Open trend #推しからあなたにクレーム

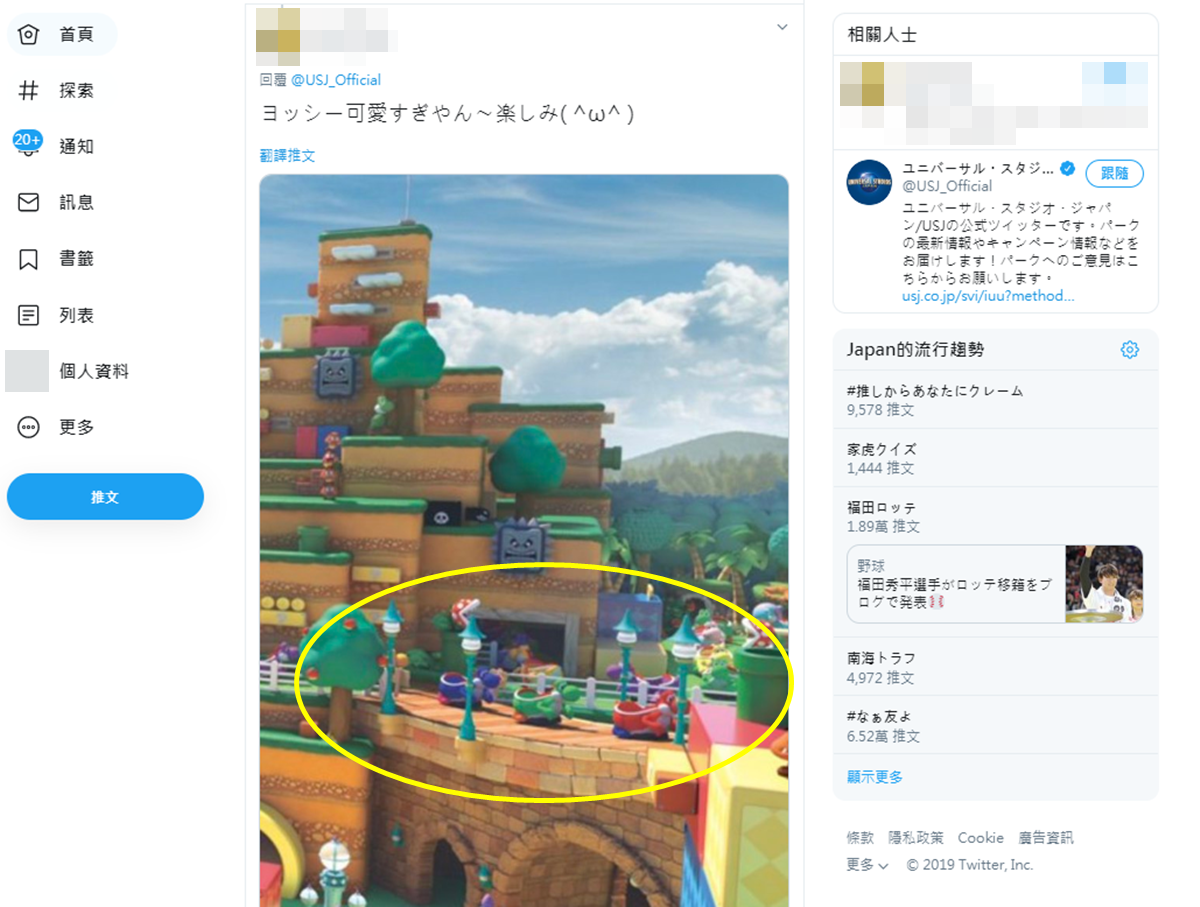coord(996,400)
